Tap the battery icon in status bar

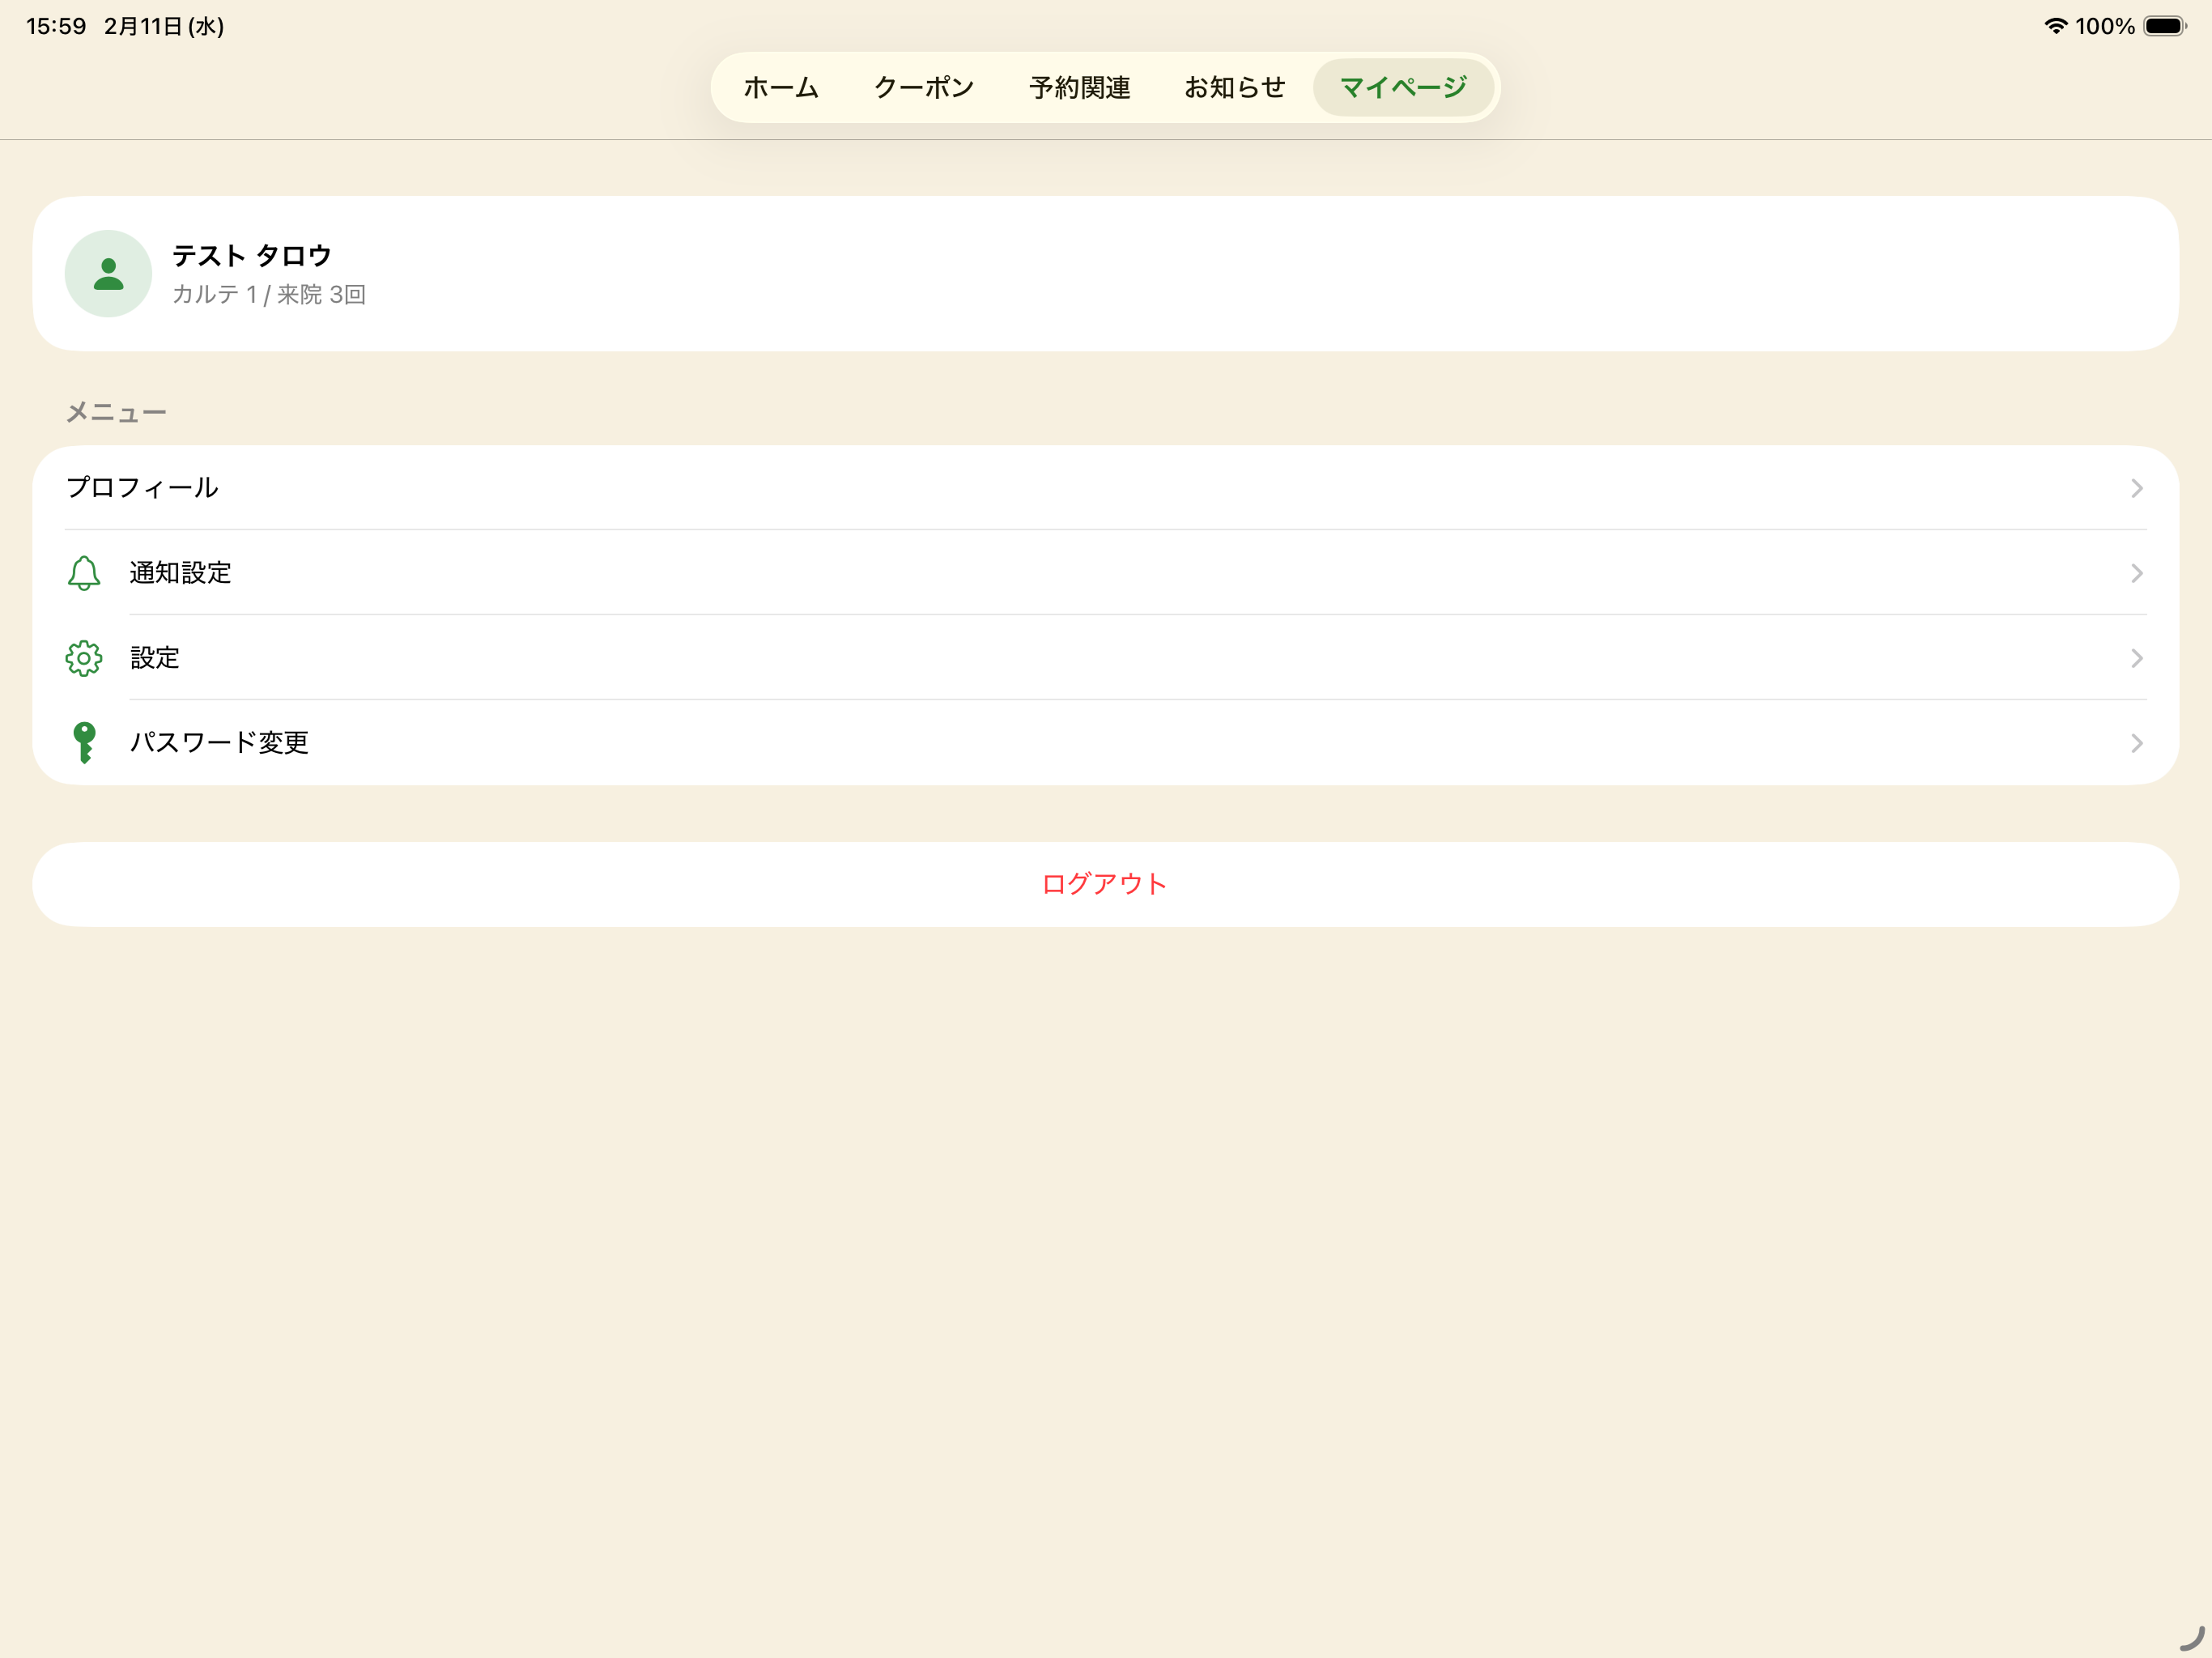2165,26
